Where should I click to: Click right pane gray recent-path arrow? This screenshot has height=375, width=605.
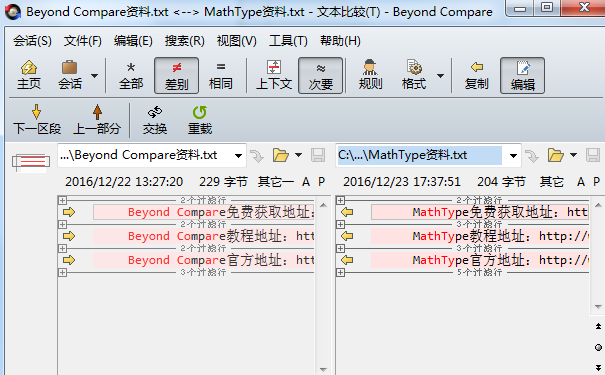click(x=532, y=156)
